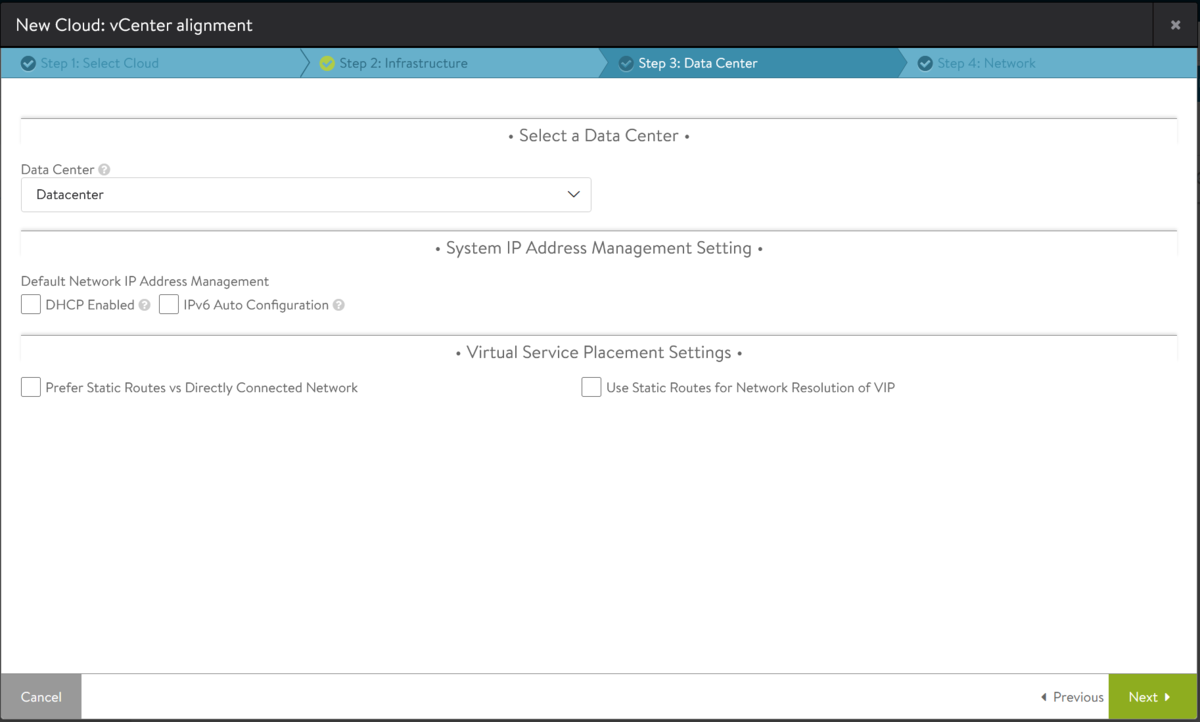1200x722 pixels.
Task: Open the Data Center dropdown
Action: tap(305, 195)
